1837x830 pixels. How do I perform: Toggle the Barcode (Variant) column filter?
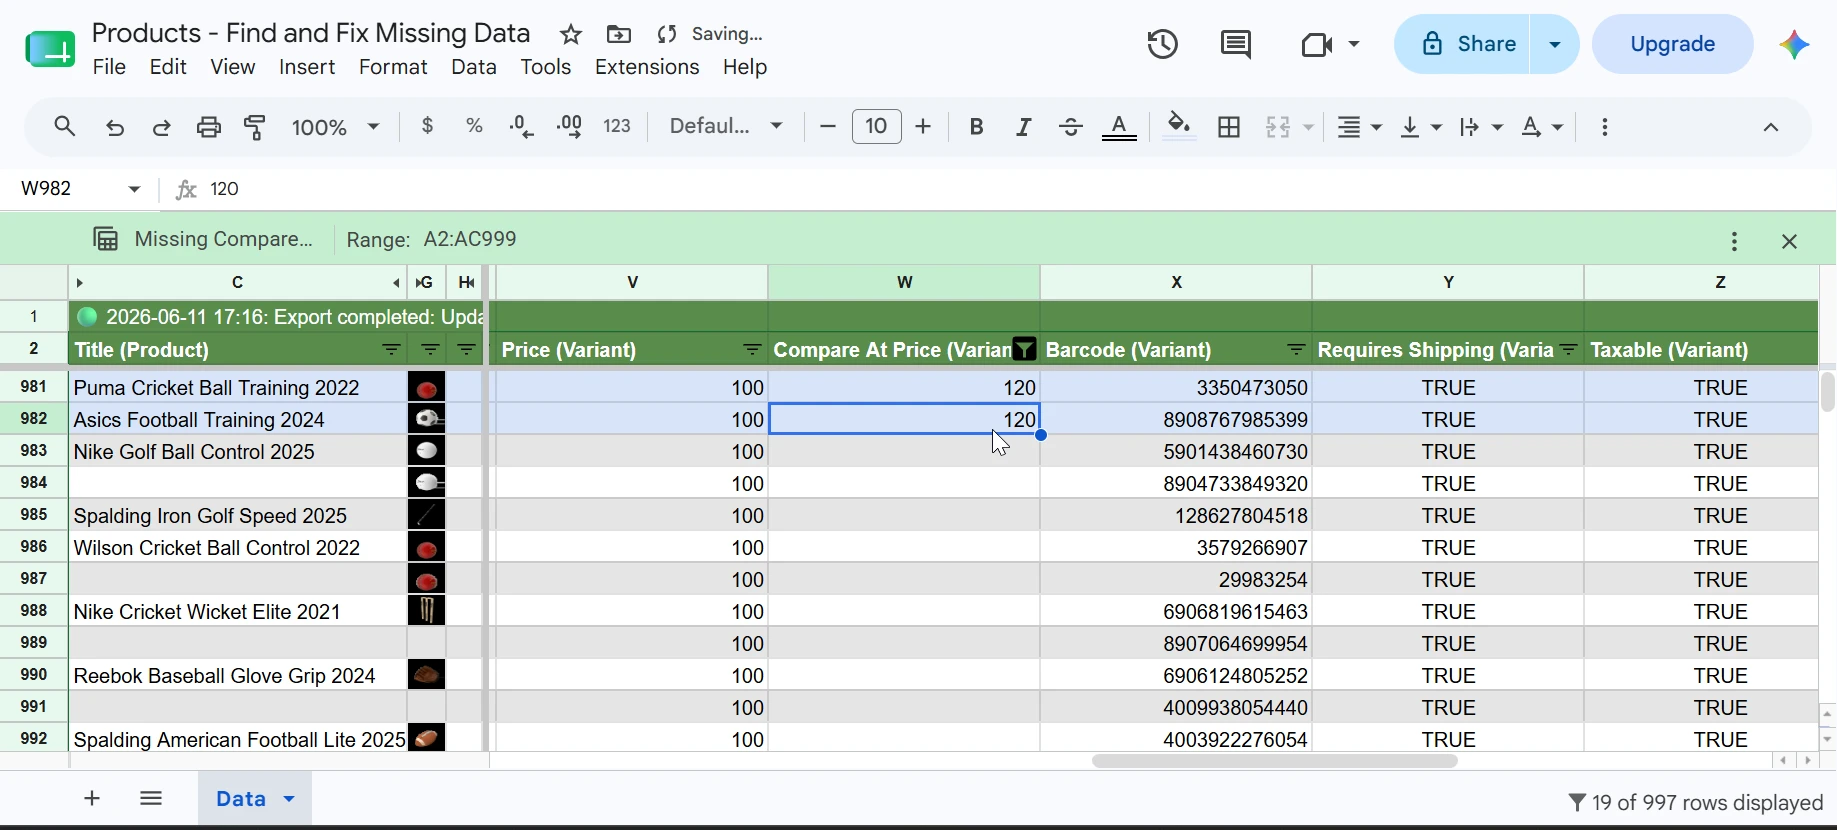tap(1296, 350)
